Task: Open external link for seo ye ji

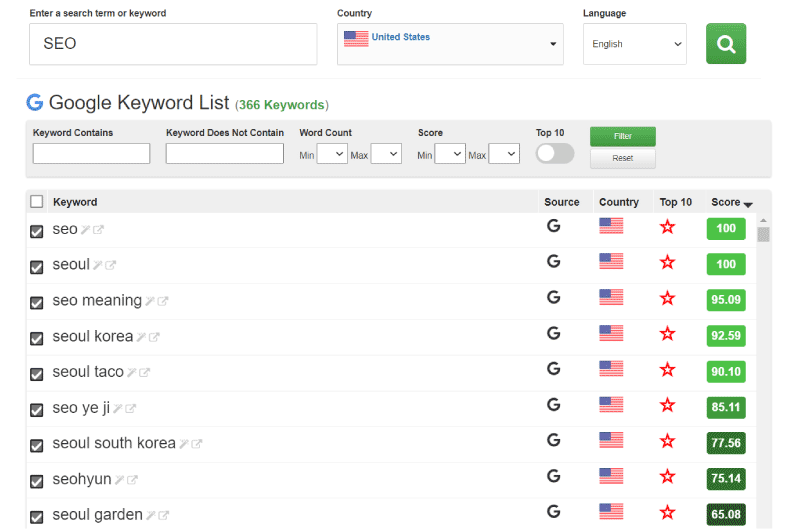Action: [x=131, y=409]
